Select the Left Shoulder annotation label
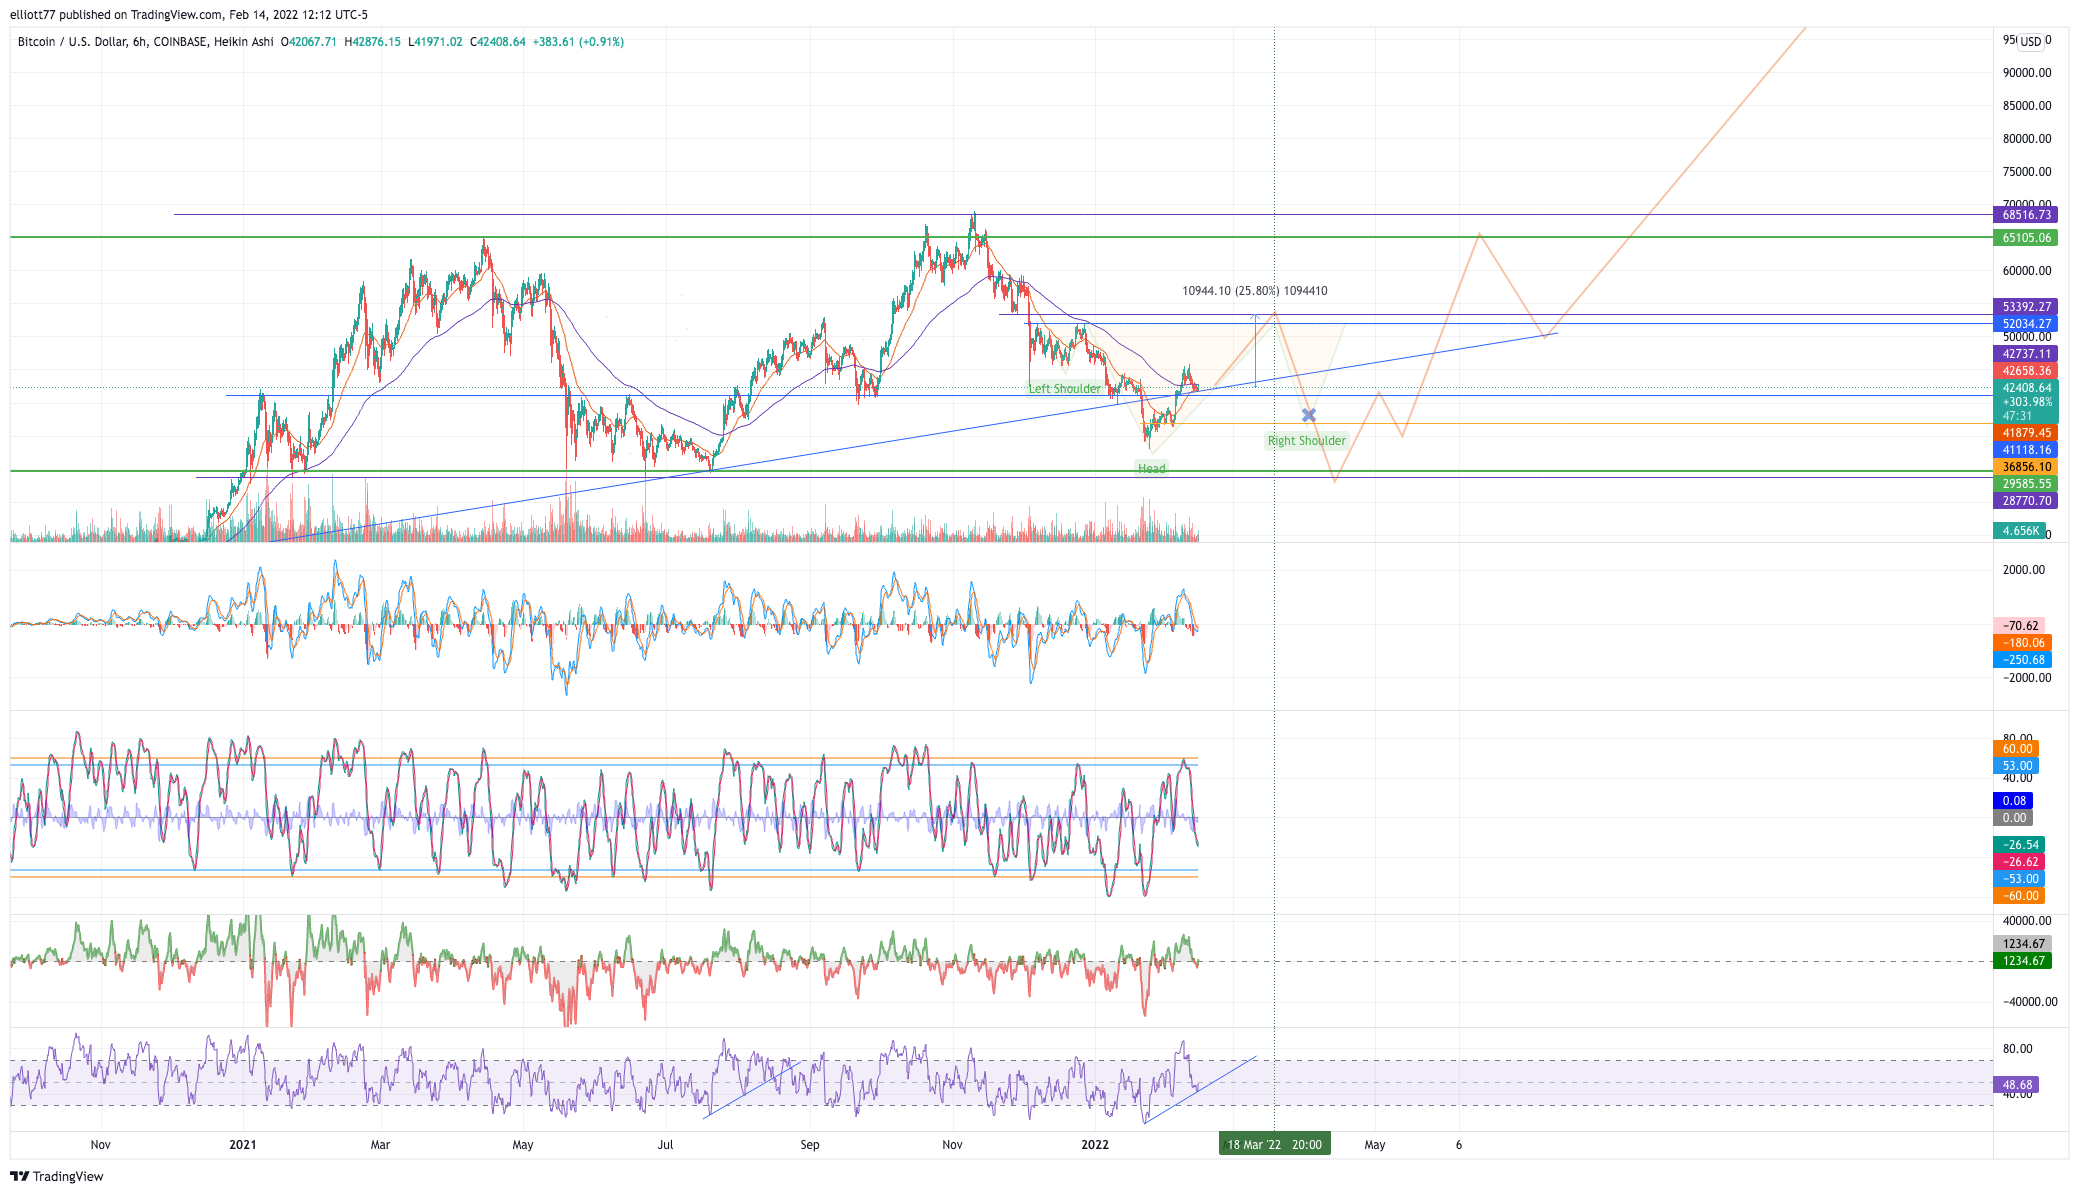This screenshot has width=2079, height=1194. 1065,389
